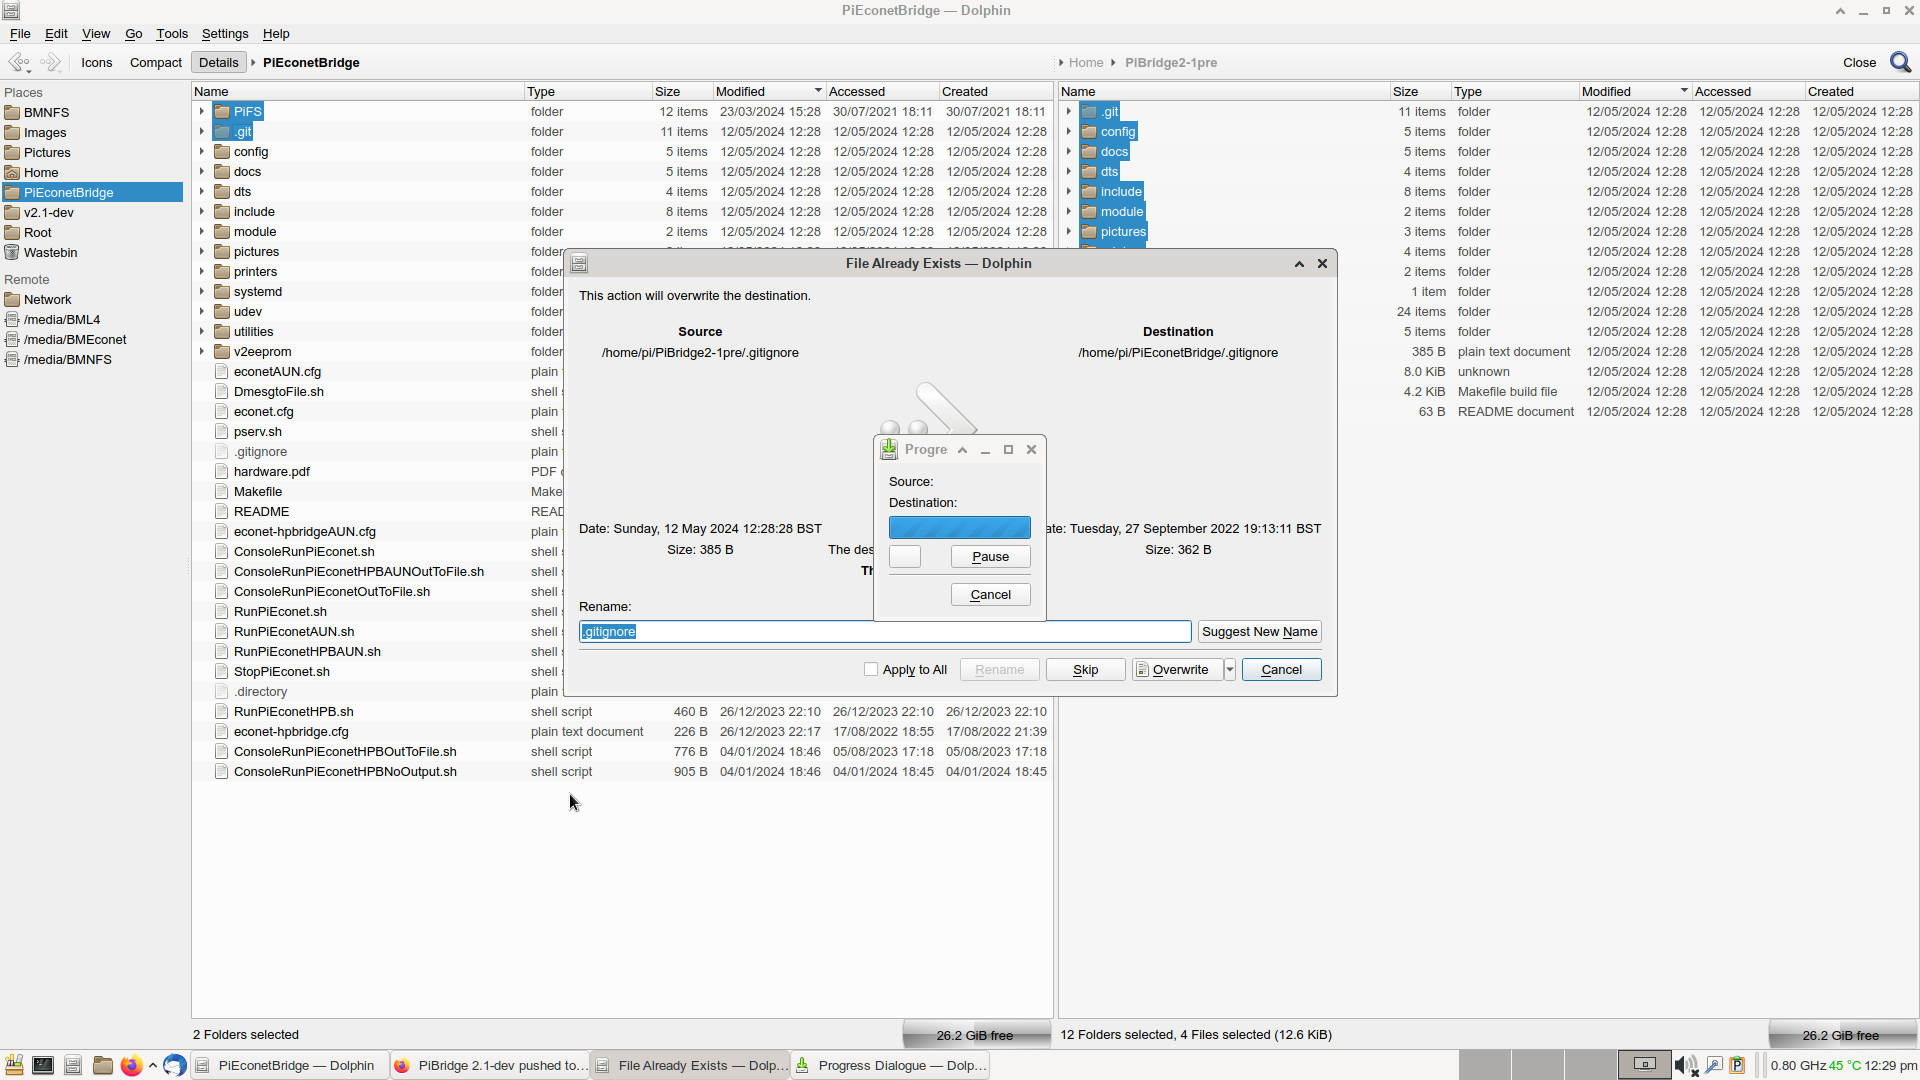Expand the v2eeprom folder tree arrow

[202, 352]
